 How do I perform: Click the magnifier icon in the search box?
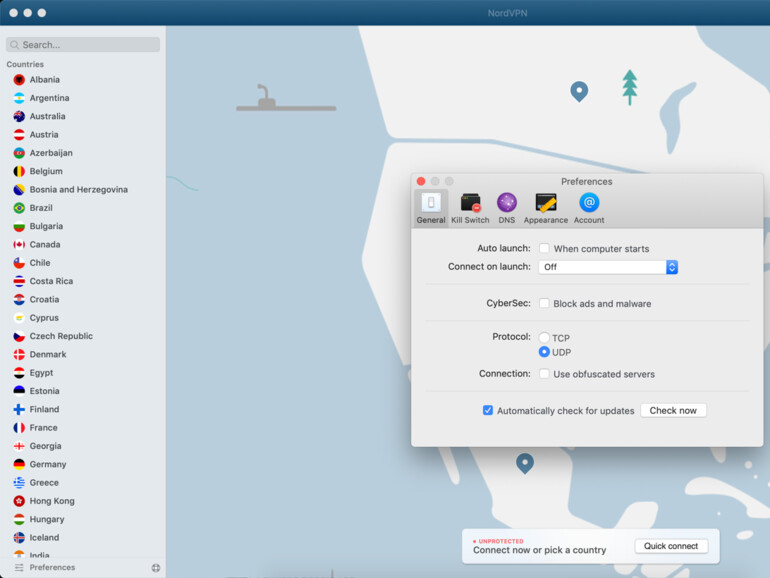point(15,45)
